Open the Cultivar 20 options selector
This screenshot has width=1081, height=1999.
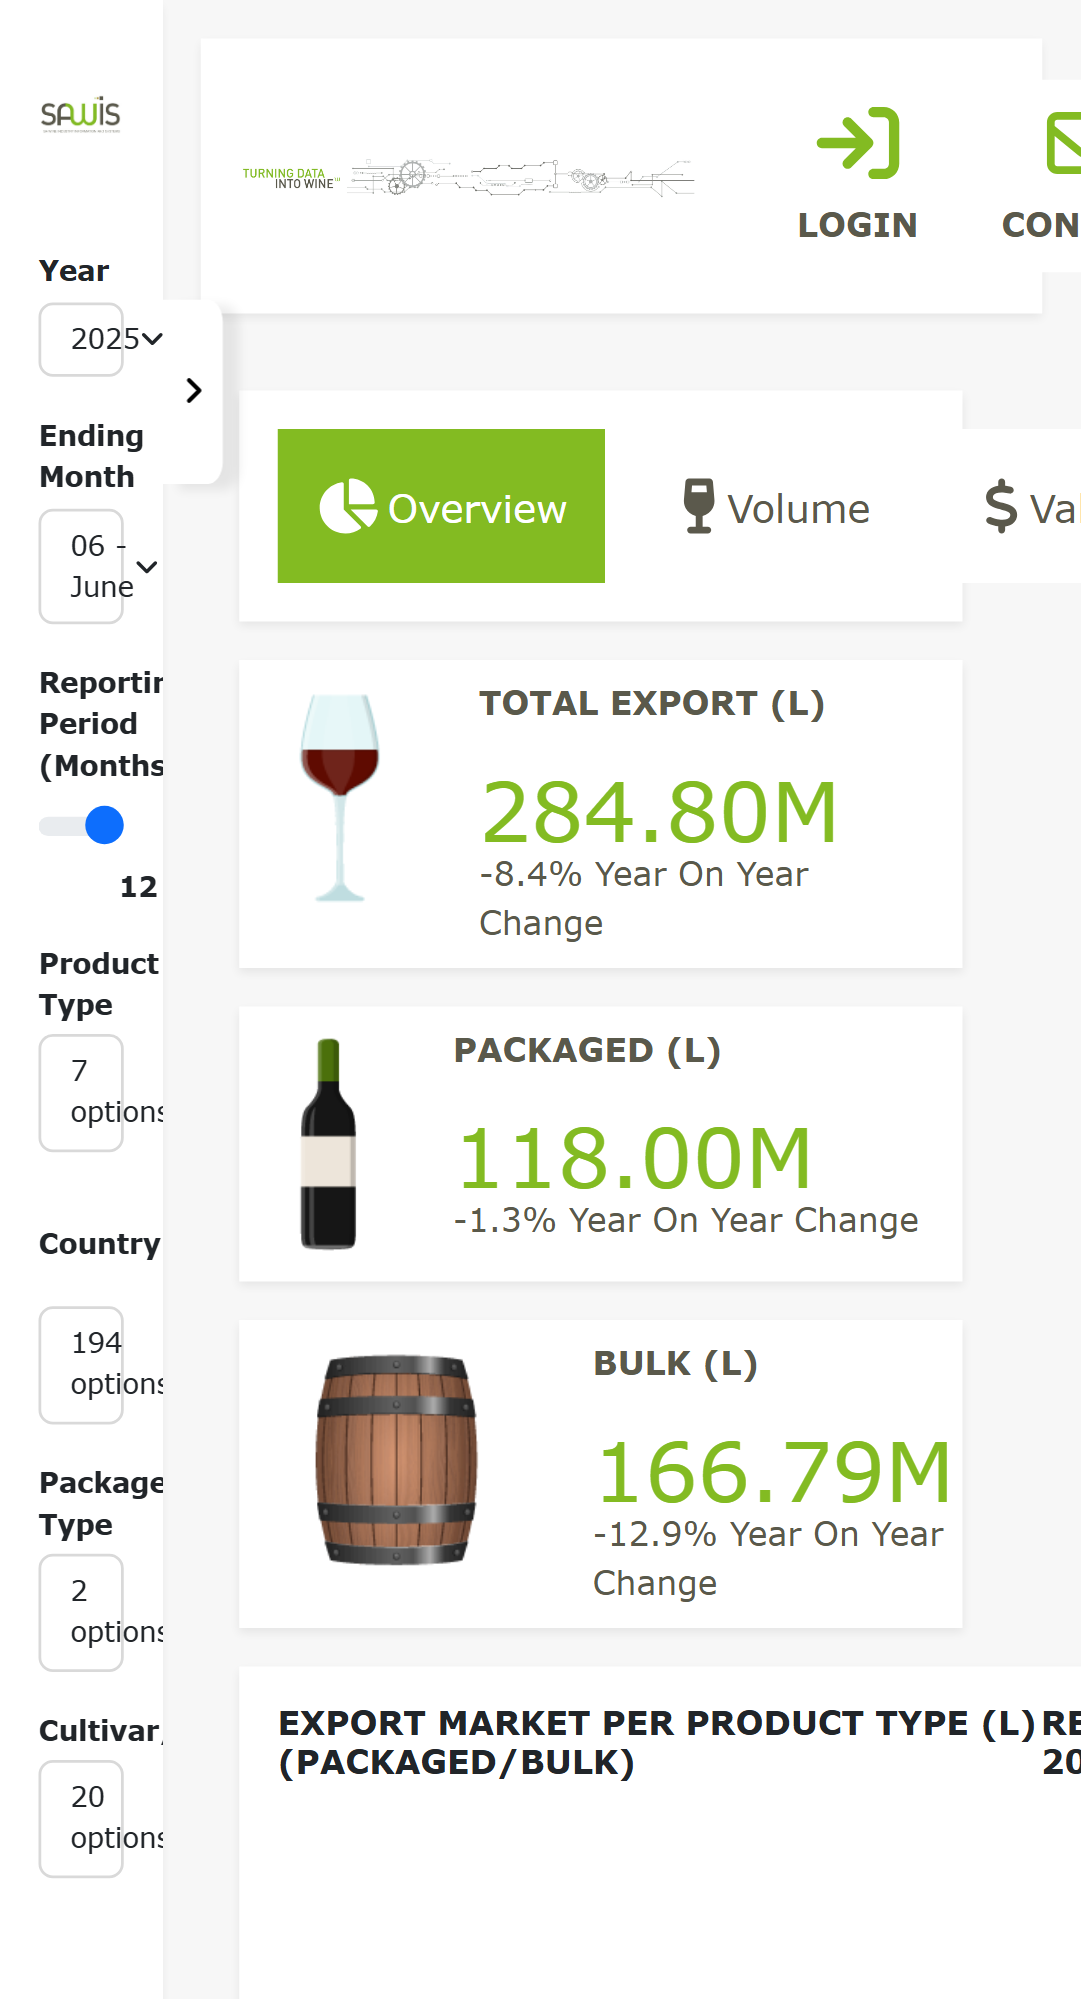coord(101,1819)
